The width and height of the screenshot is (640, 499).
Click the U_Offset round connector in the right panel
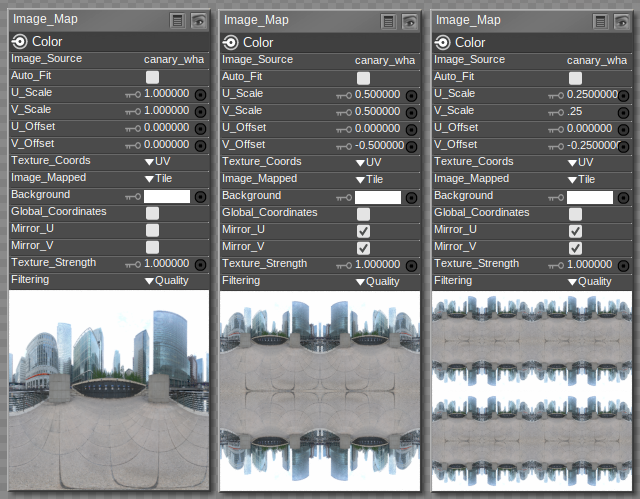click(x=623, y=130)
